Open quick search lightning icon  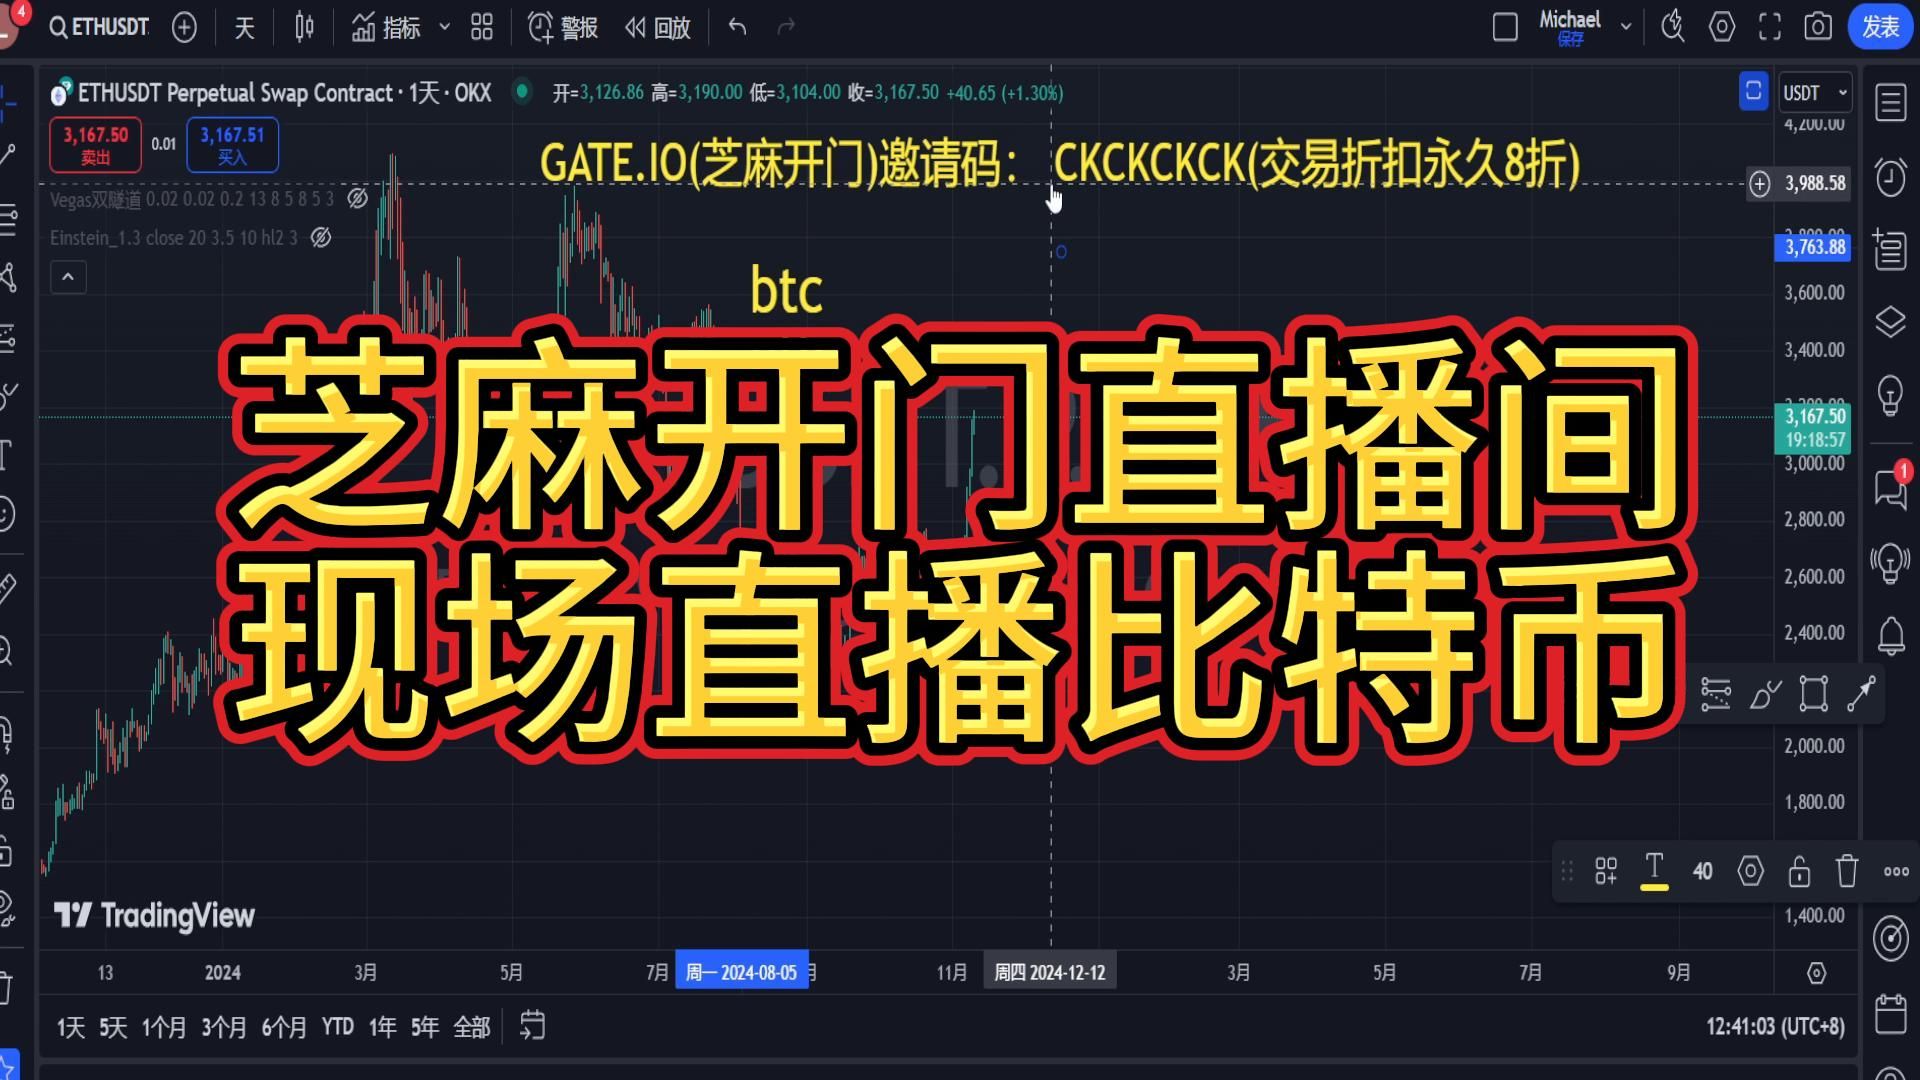[x=1672, y=27]
